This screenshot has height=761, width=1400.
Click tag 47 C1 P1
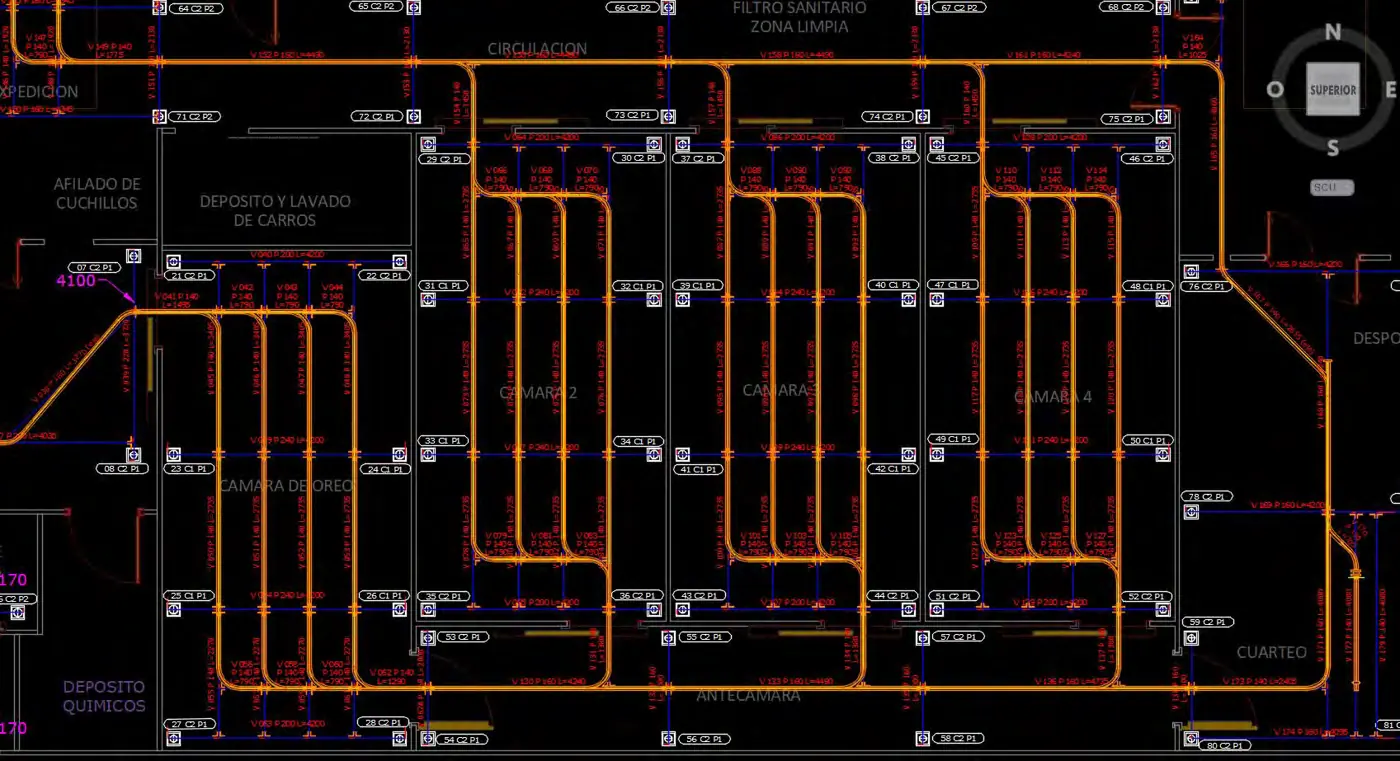[952, 286]
